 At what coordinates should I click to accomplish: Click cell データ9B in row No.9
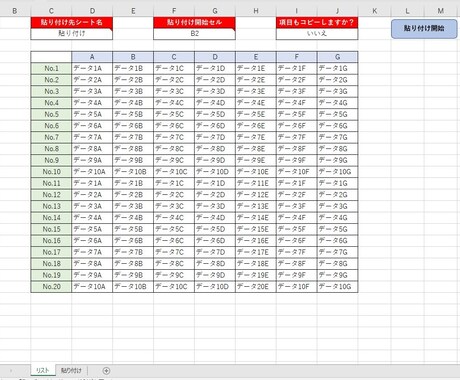[x=133, y=160]
